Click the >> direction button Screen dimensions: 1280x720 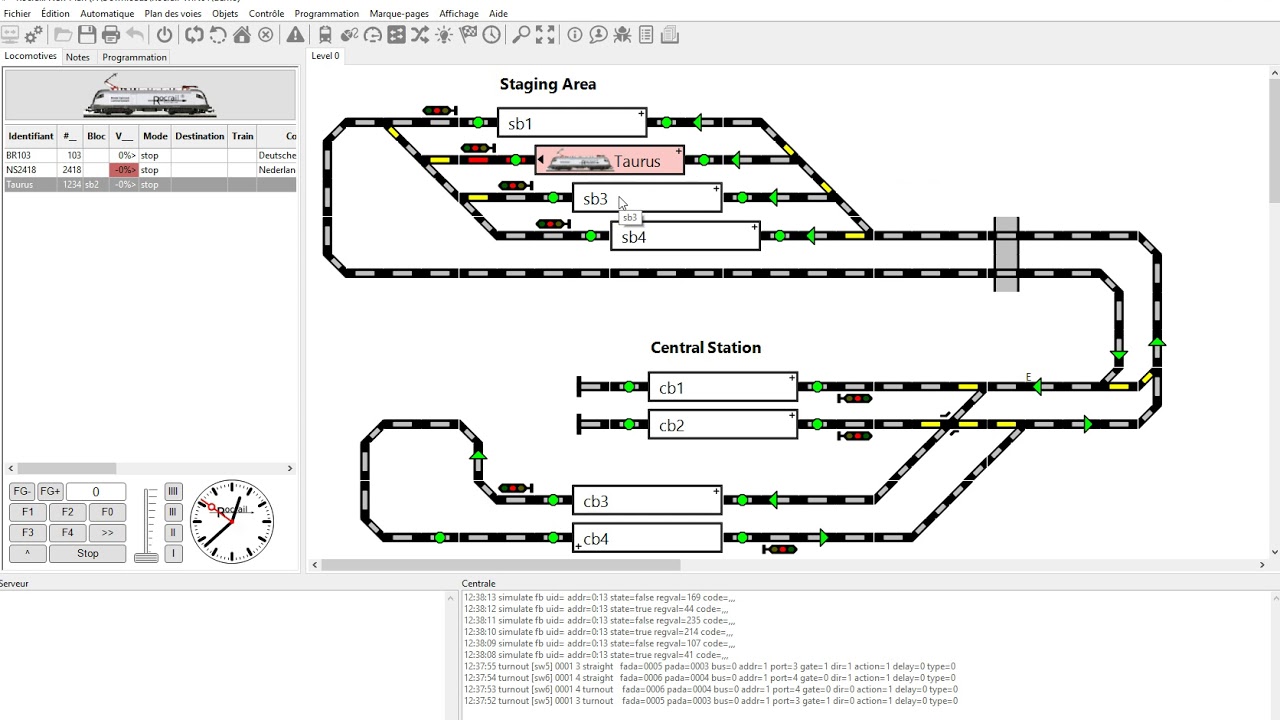(x=107, y=533)
